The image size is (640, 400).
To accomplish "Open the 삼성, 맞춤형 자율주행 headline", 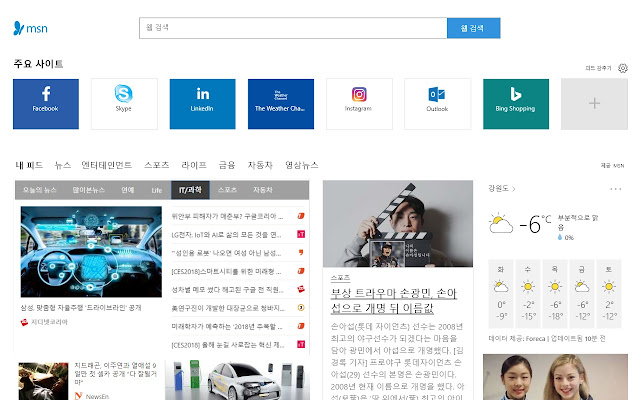I will (81, 307).
